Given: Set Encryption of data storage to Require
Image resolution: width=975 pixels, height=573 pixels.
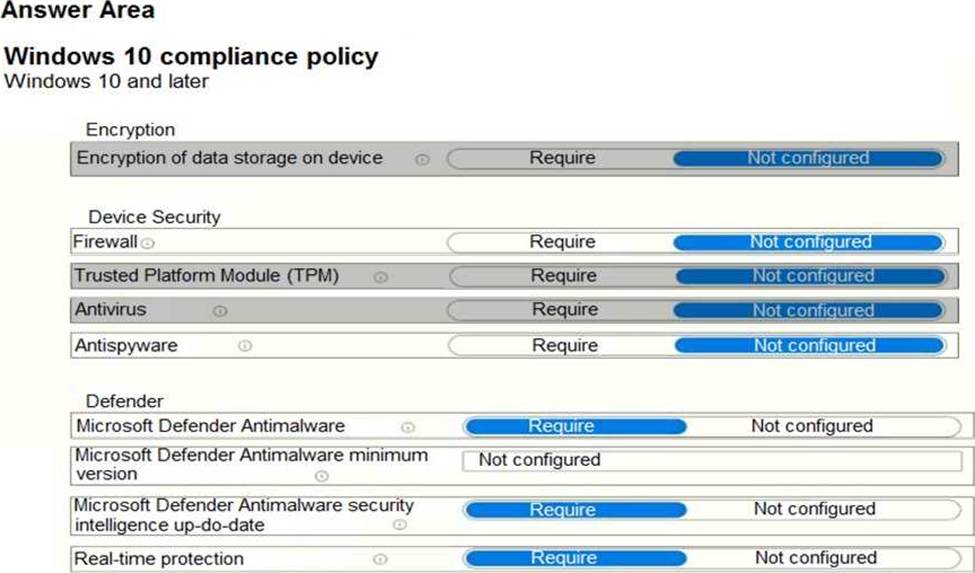Looking at the screenshot, I should (x=562, y=158).
